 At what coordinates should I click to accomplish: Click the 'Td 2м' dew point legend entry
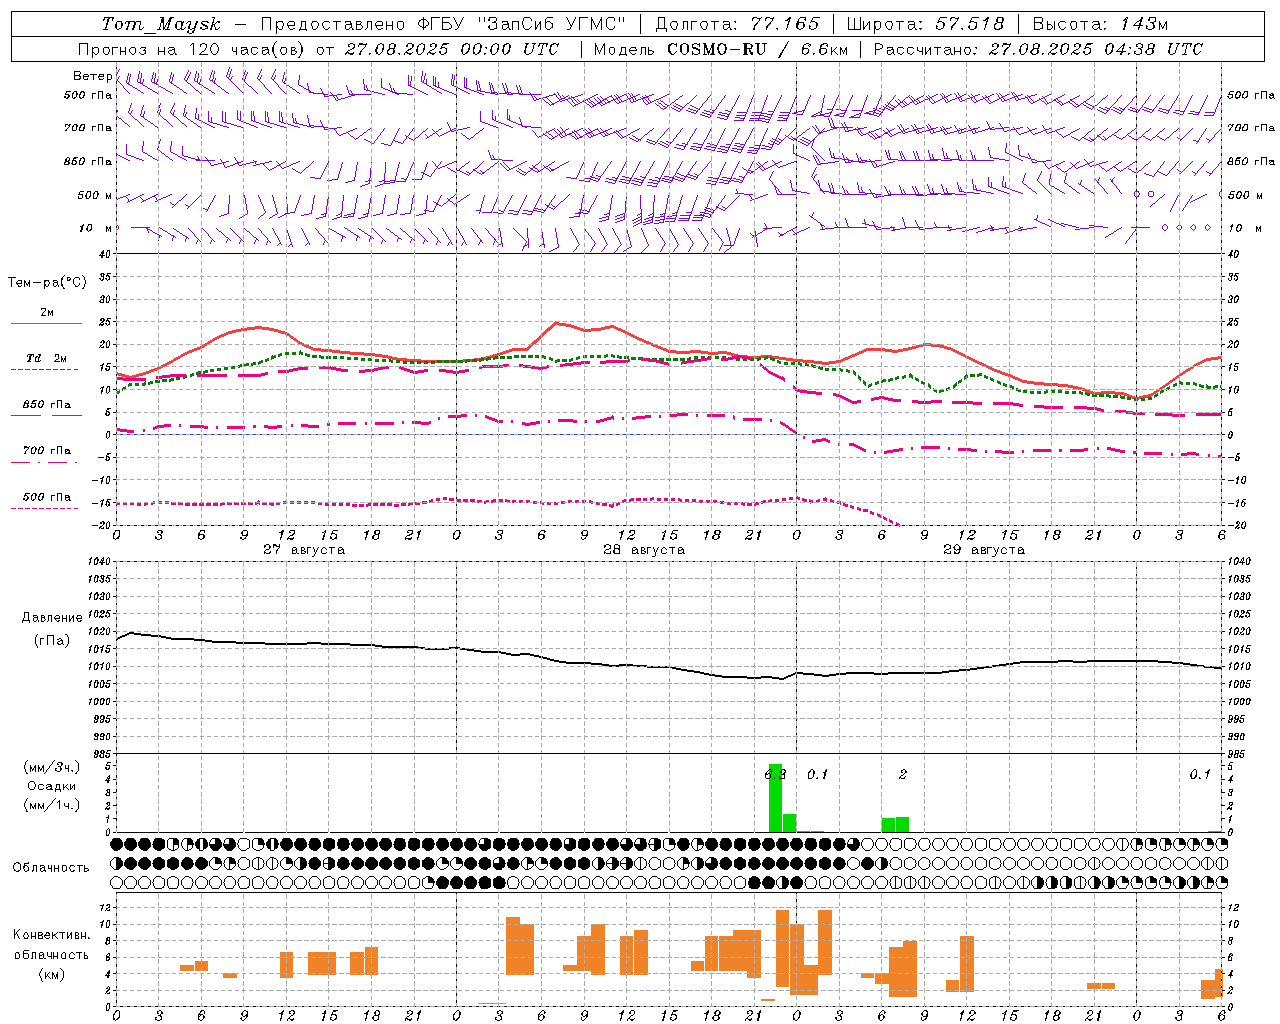coord(46,358)
